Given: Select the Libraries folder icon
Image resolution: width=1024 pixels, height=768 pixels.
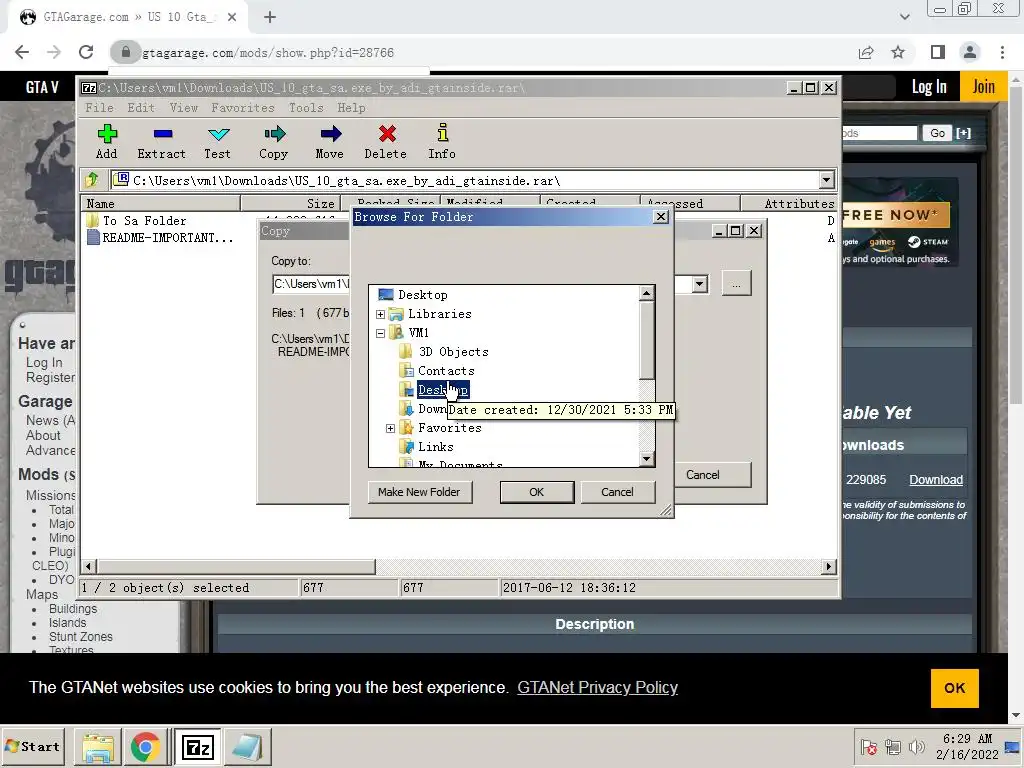Looking at the screenshot, I should click(x=396, y=314).
